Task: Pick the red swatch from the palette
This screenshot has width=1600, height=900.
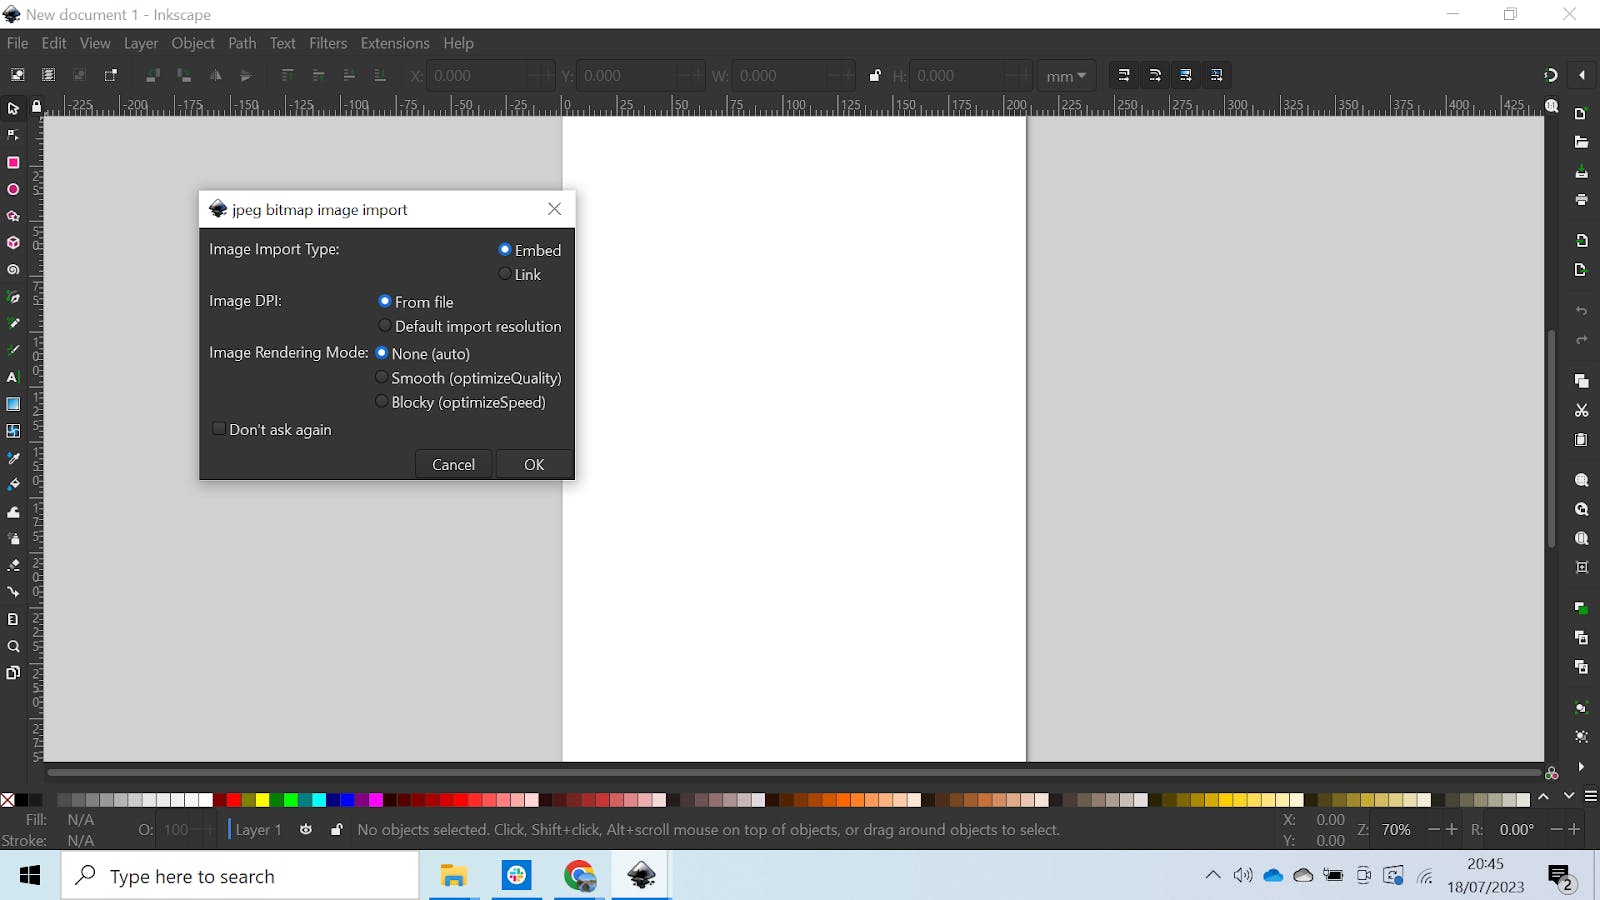Action: click(x=233, y=800)
